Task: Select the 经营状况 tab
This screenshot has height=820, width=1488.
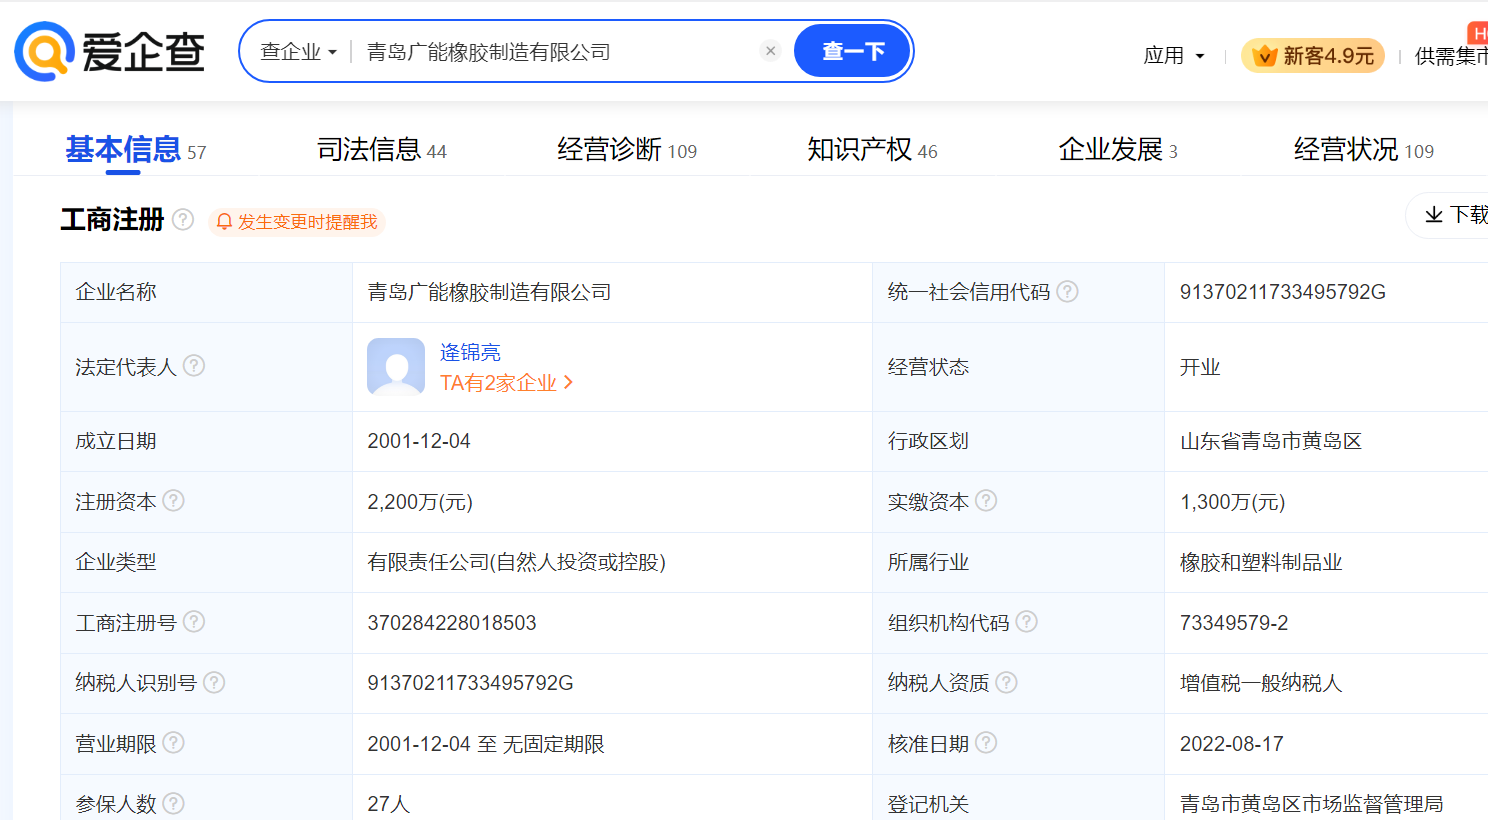Action: [x=1364, y=150]
